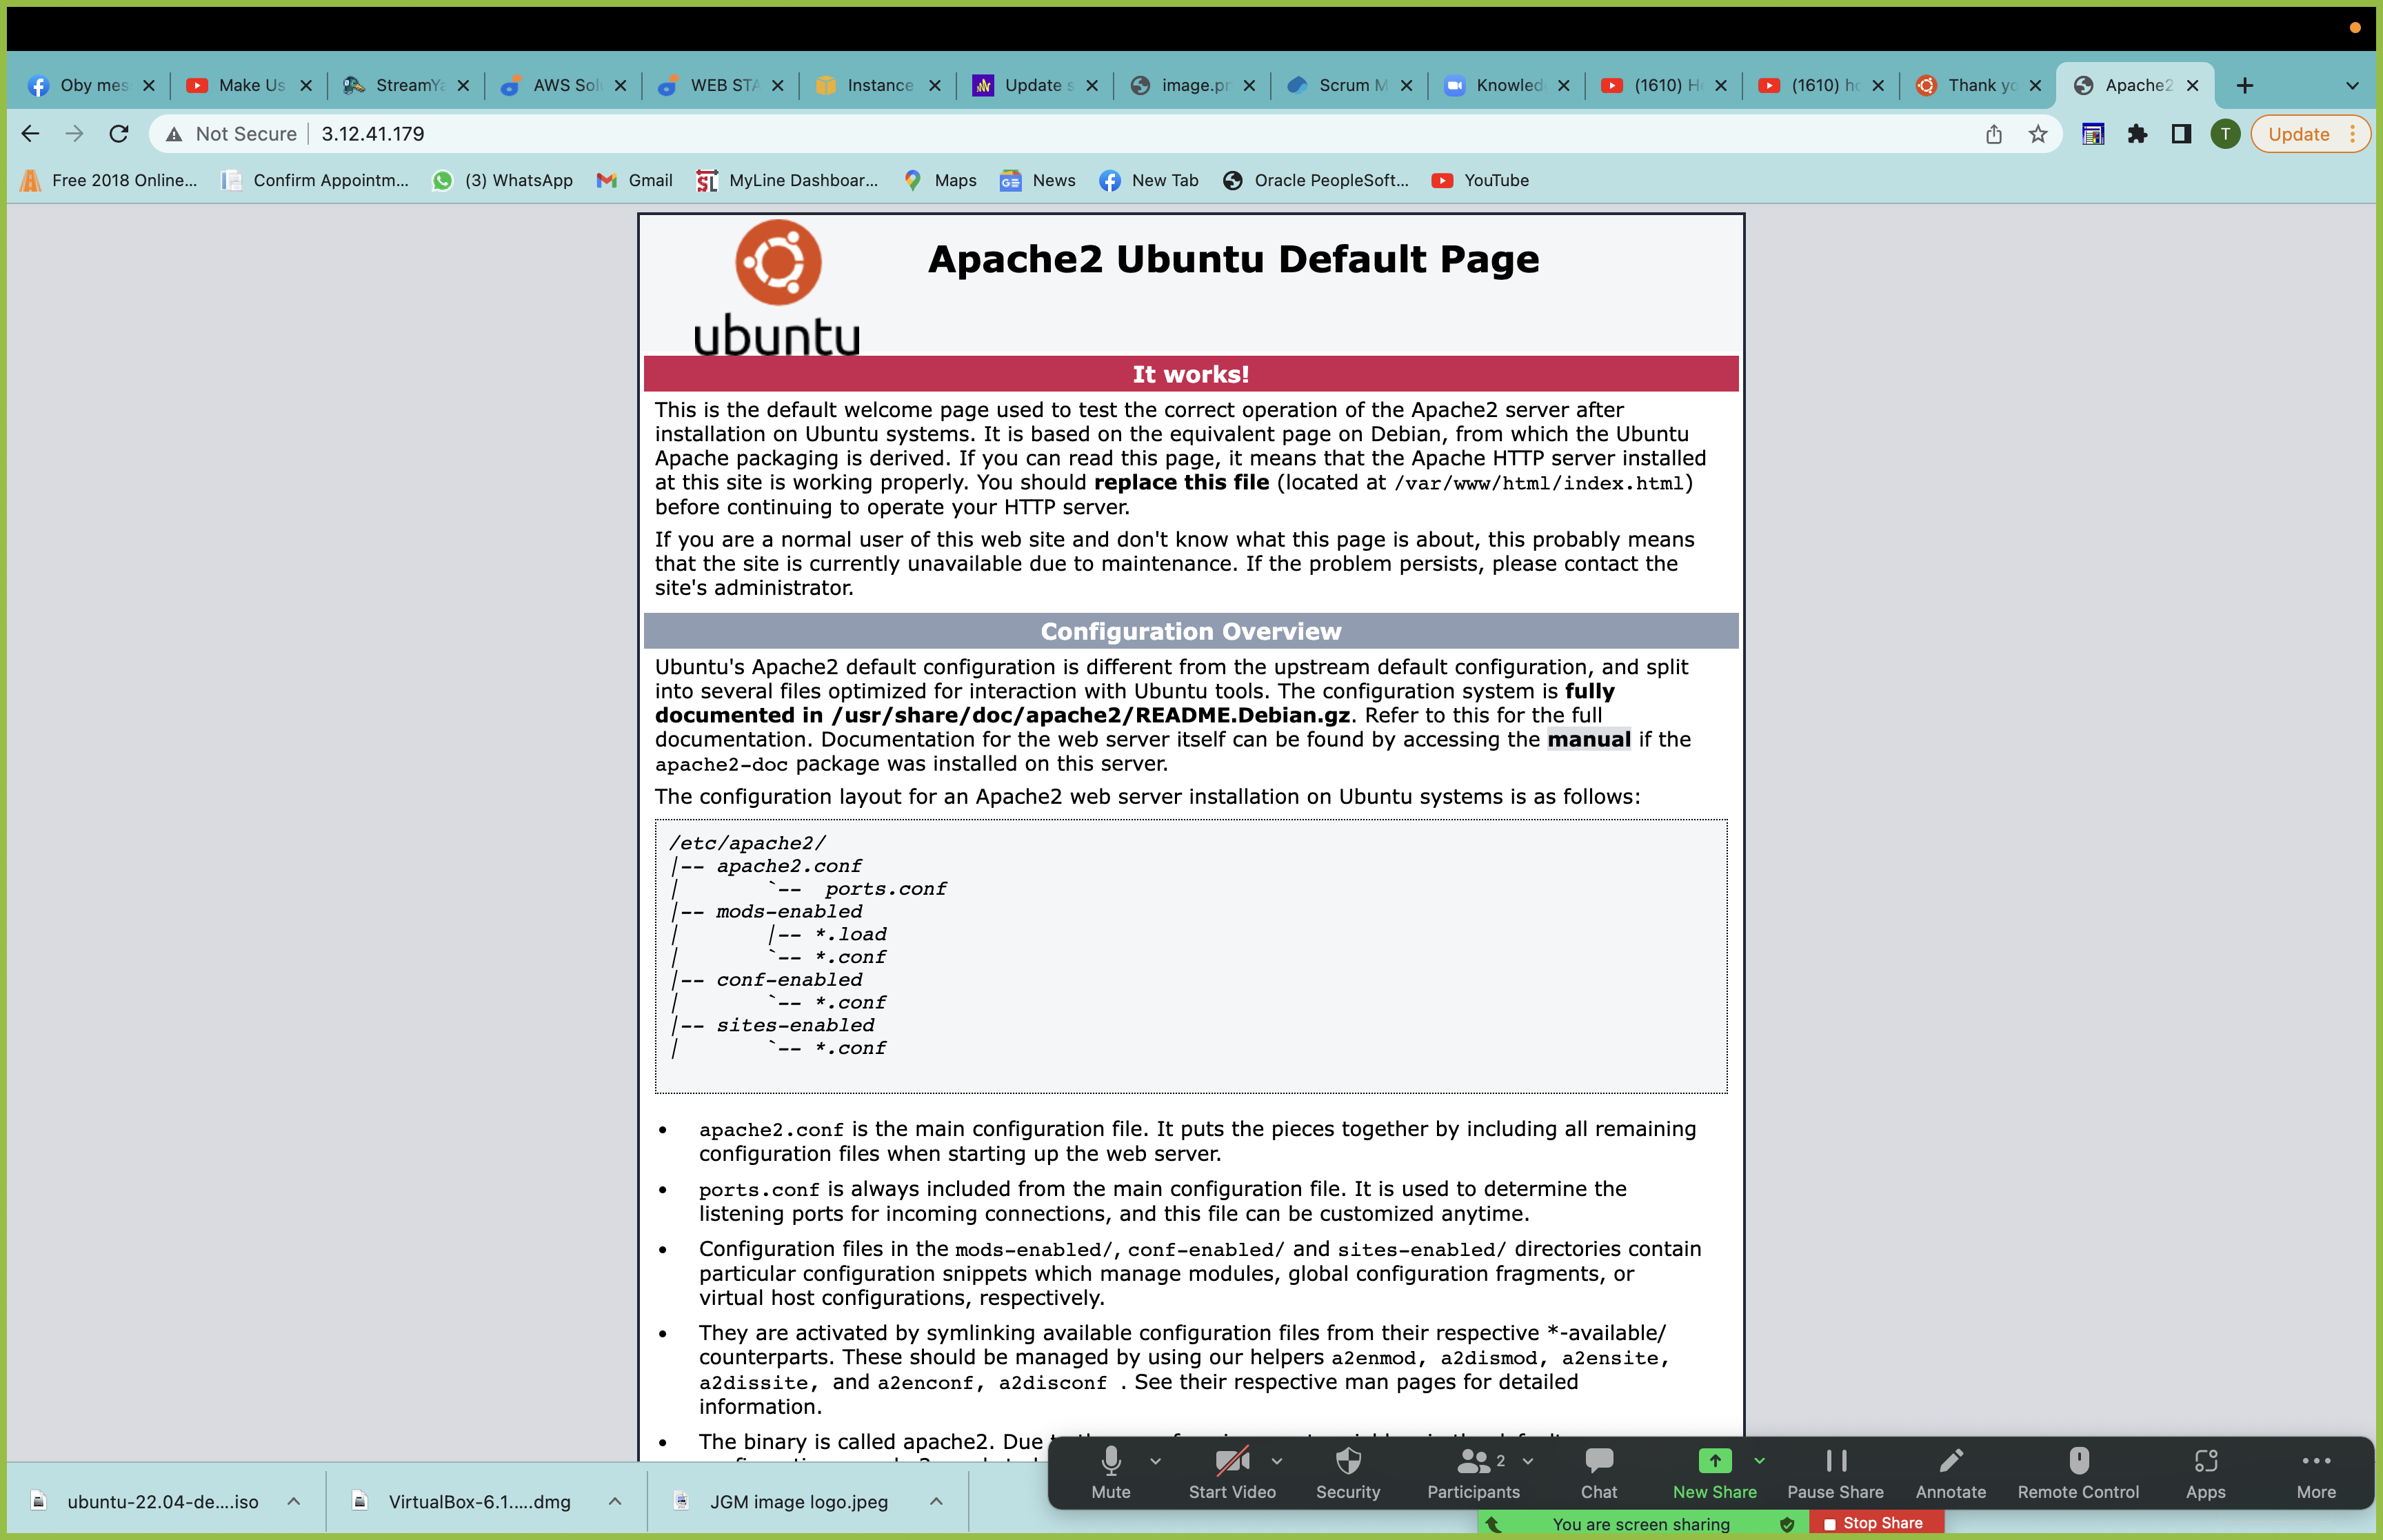
Task: Click the share page icon in address bar
Action: (x=1993, y=134)
